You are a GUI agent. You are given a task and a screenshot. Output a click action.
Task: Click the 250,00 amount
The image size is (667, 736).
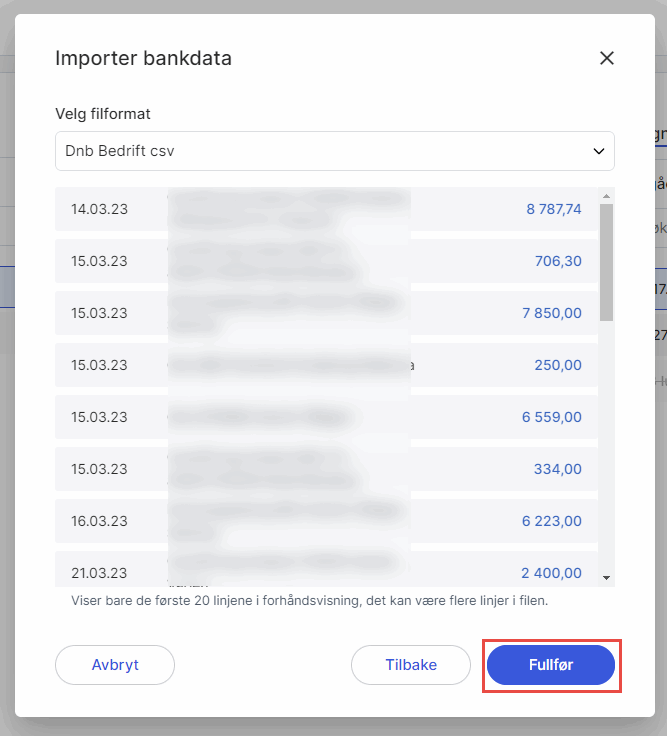558,365
